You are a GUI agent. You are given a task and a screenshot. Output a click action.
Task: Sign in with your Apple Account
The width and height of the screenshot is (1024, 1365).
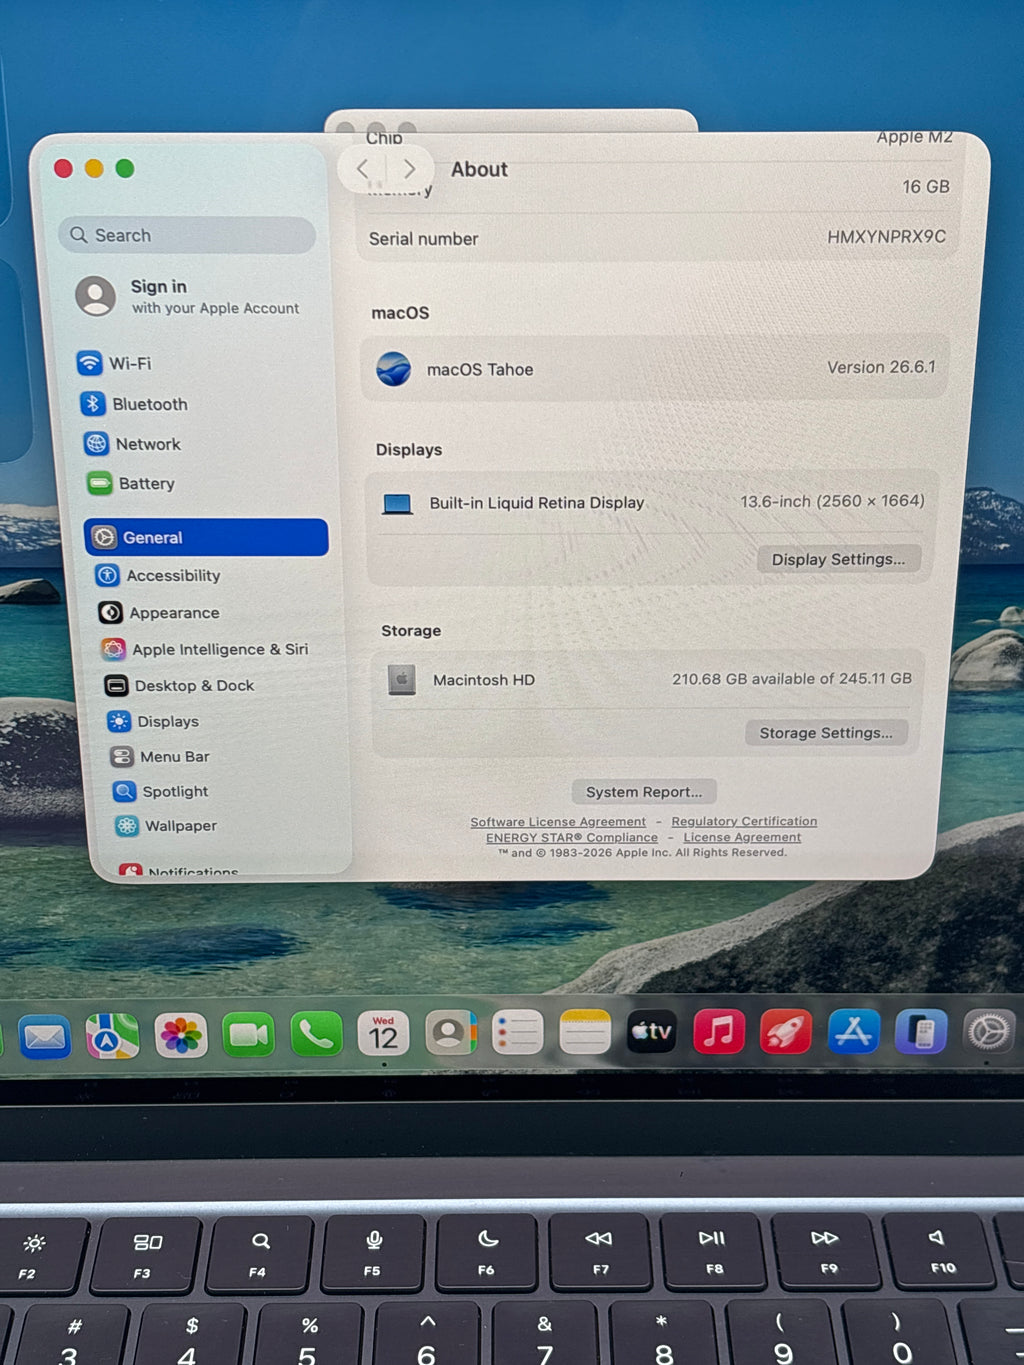coord(188,297)
